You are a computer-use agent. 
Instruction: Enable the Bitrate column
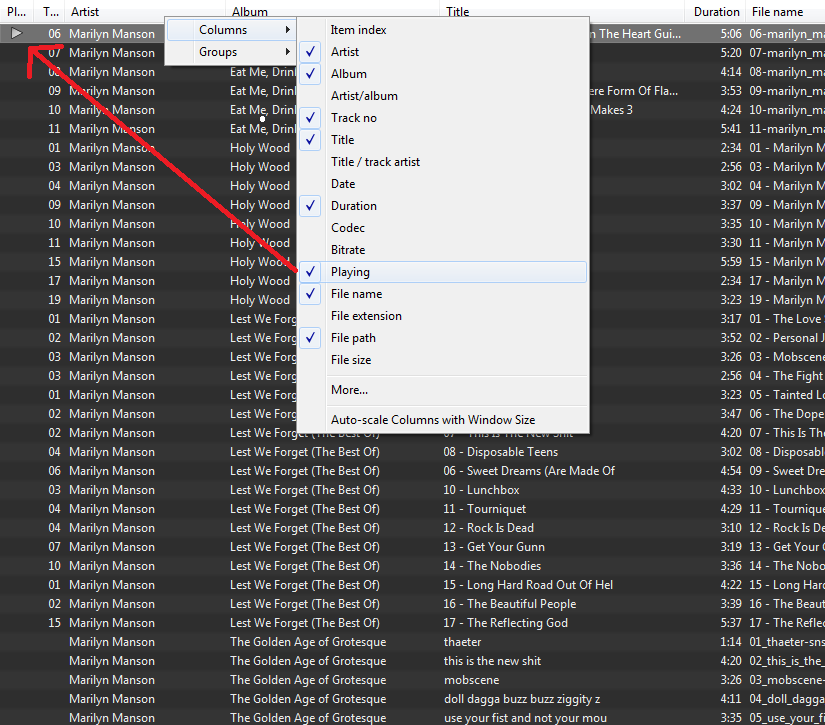click(x=442, y=250)
